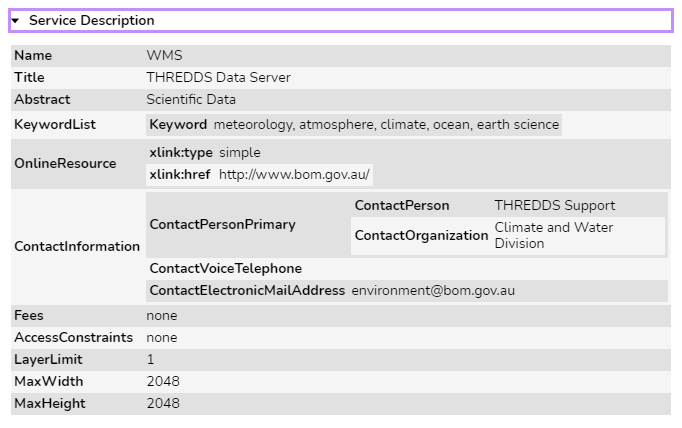Select the WMS name value
682x428 pixels.
coord(164,55)
